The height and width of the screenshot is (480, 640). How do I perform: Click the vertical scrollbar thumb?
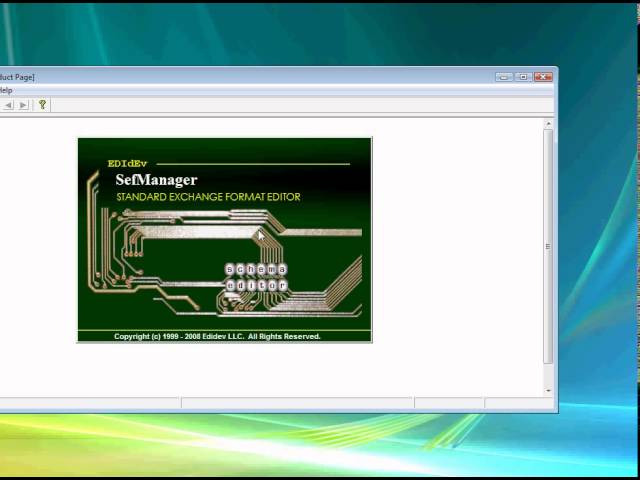[549, 247]
